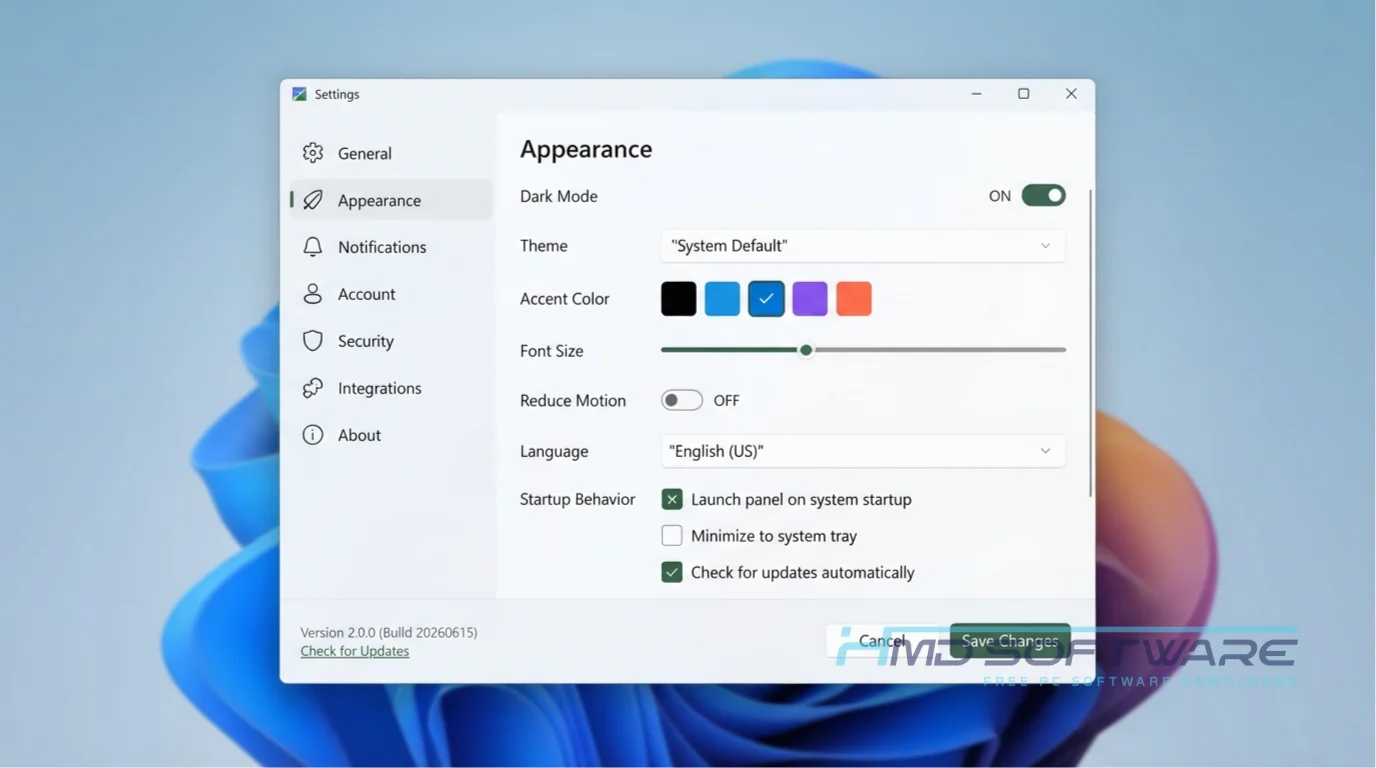Click the Security shield icon
Image resolution: width=1376 pixels, height=768 pixels.
click(x=313, y=341)
